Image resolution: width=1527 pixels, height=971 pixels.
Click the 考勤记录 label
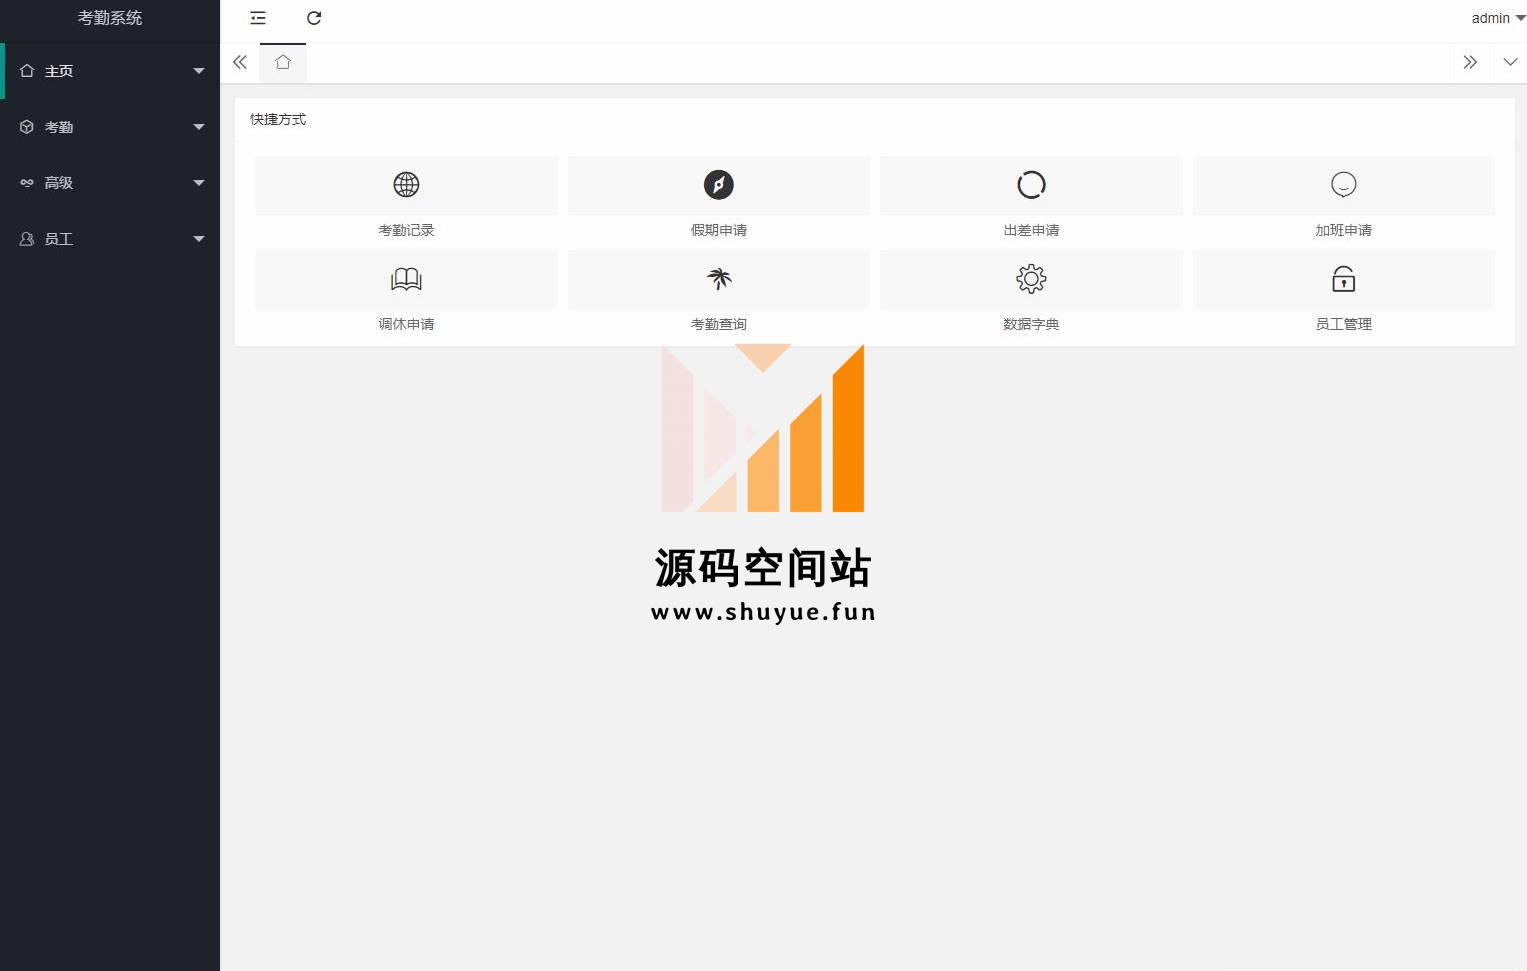(x=406, y=230)
